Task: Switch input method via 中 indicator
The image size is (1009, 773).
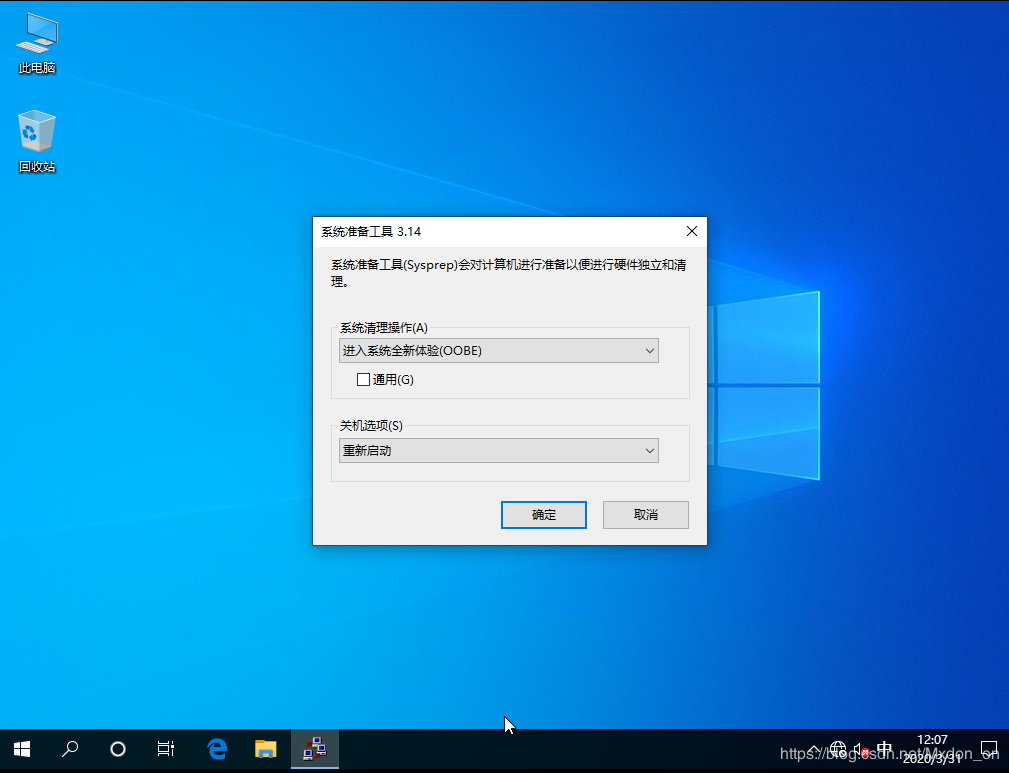Action: click(x=884, y=749)
